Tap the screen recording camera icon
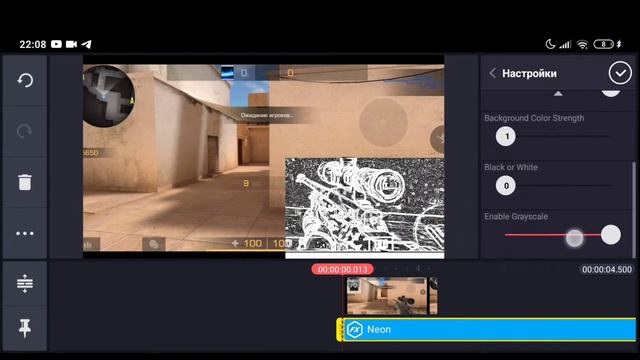 tap(71, 44)
